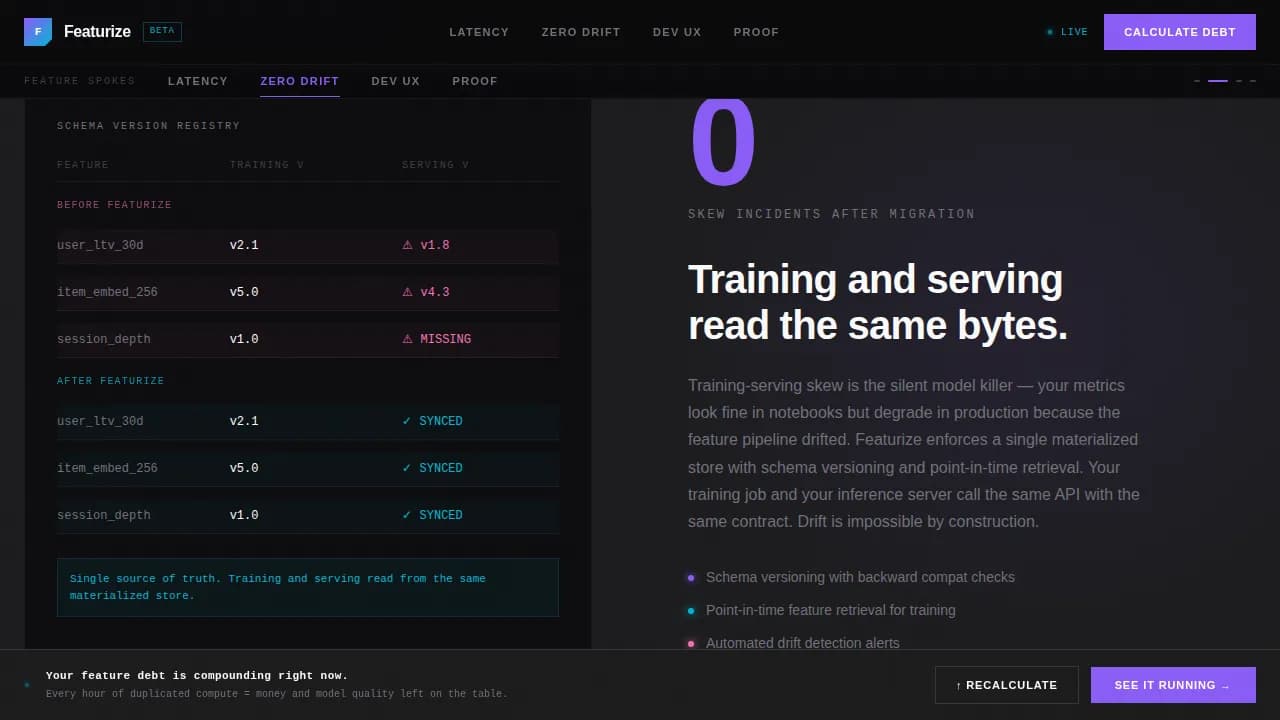Click the LIVE status indicator
The image size is (1280, 720).
pyautogui.click(x=1067, y=32)
